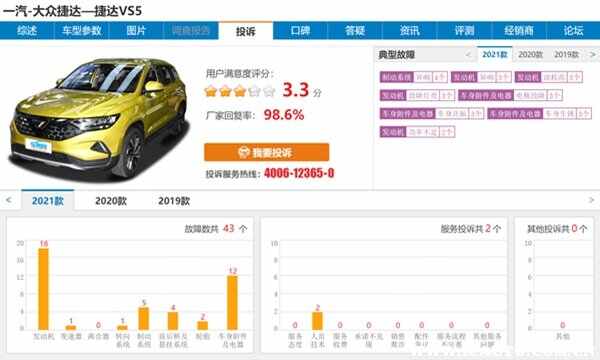Click the 一汽-大众捷达—捷达VS5 page title
Viewport: 600px width, 360px height.
click(72, 11)
